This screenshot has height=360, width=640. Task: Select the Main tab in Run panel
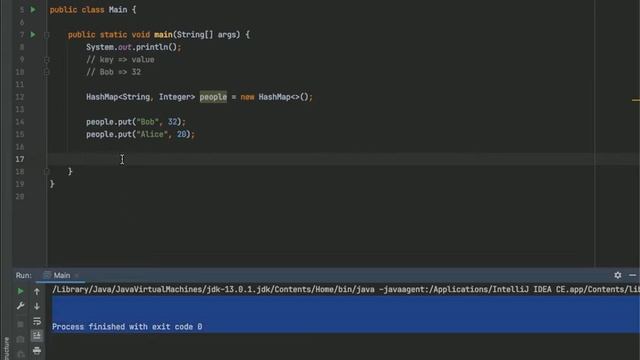(62, 276)
